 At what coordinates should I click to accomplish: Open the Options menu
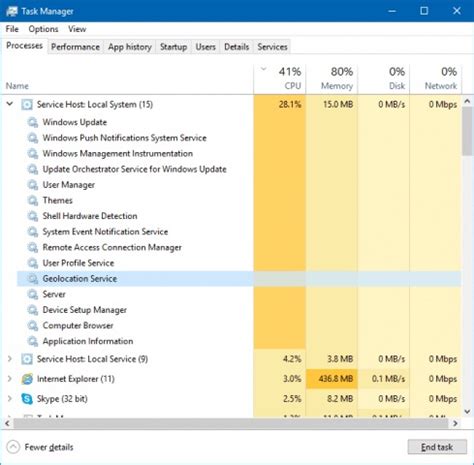pyautogui.click(x=43, y=29)
